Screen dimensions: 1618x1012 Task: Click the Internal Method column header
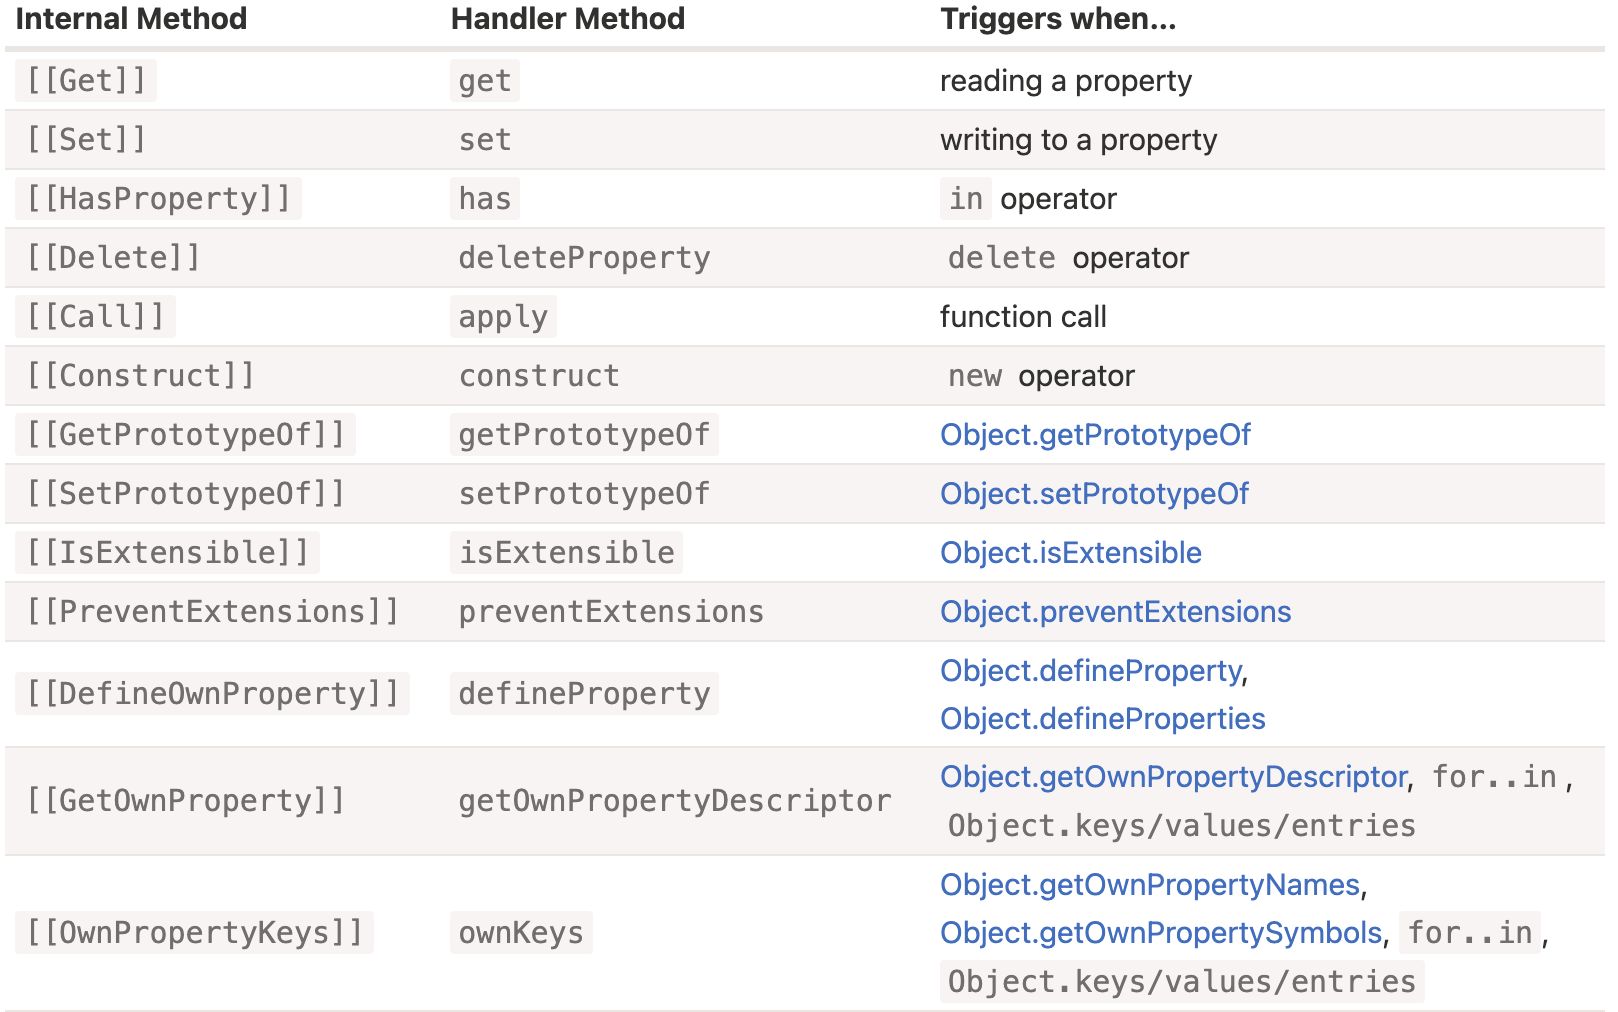pos(131,19)
